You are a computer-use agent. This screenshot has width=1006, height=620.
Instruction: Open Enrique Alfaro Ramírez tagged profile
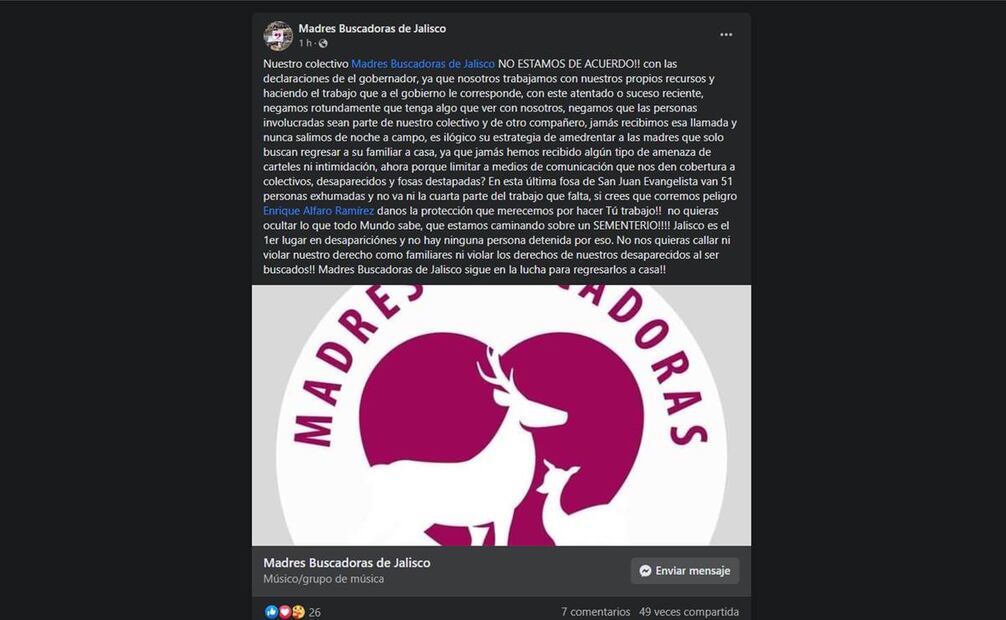tap(318, 211)
